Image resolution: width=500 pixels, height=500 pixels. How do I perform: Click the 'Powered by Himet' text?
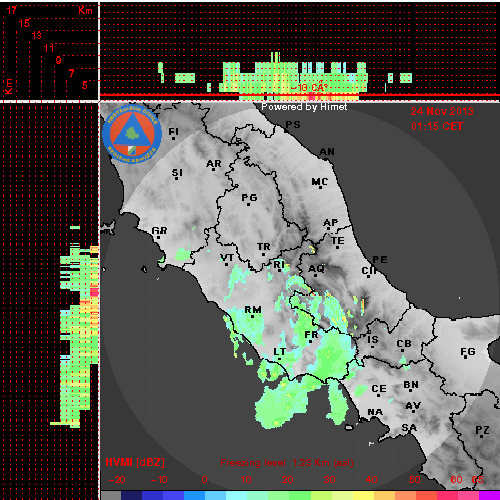coord(304,107)
